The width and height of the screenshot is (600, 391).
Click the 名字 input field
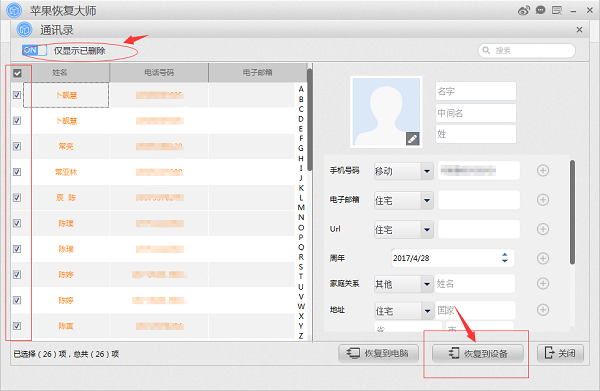(476, 91)
